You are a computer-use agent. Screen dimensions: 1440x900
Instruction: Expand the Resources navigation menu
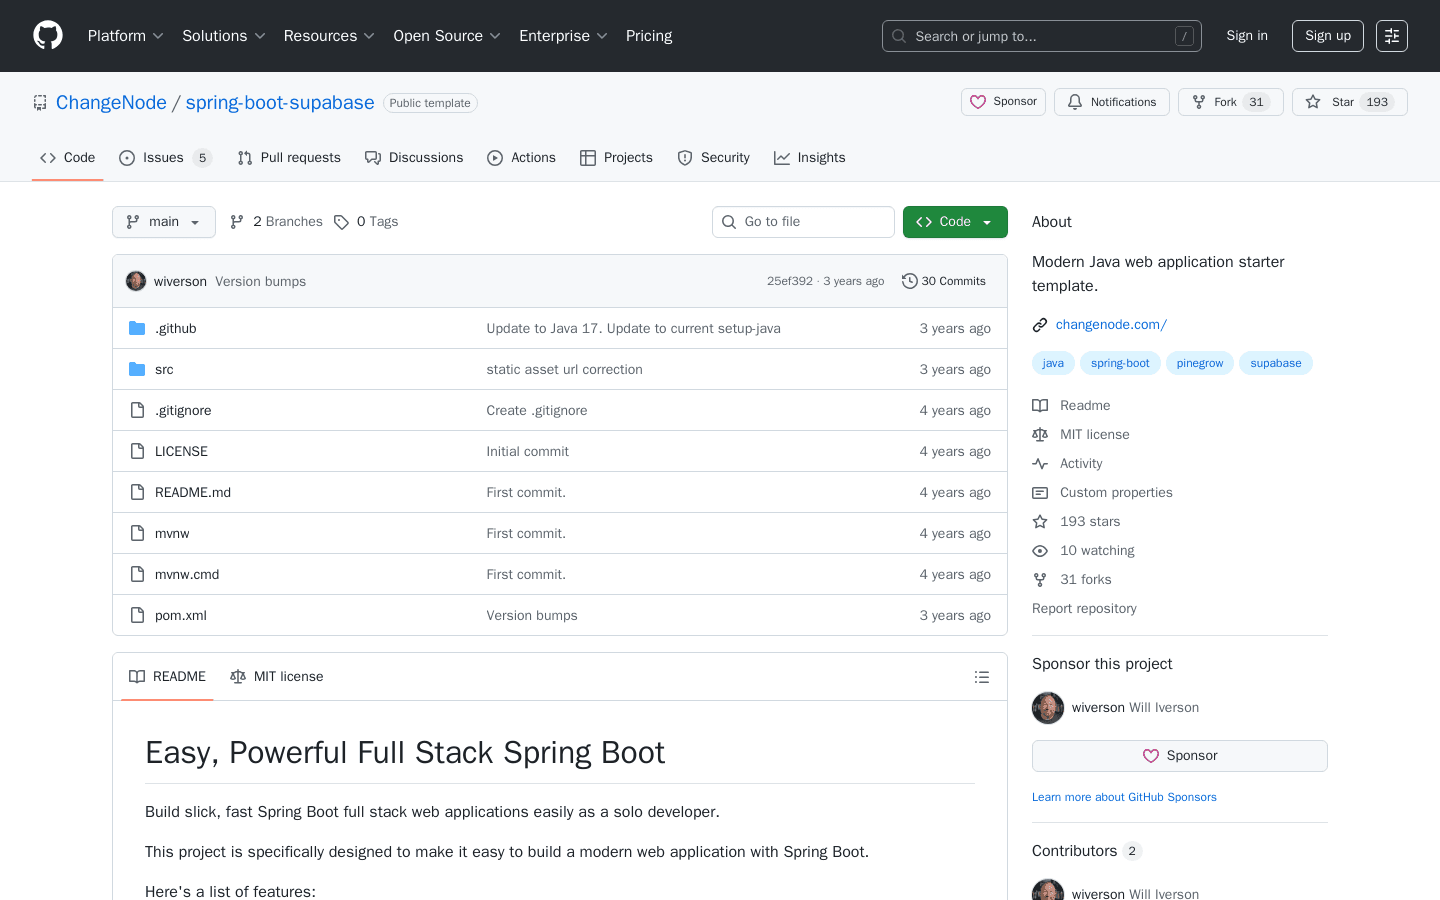[329, 35]
